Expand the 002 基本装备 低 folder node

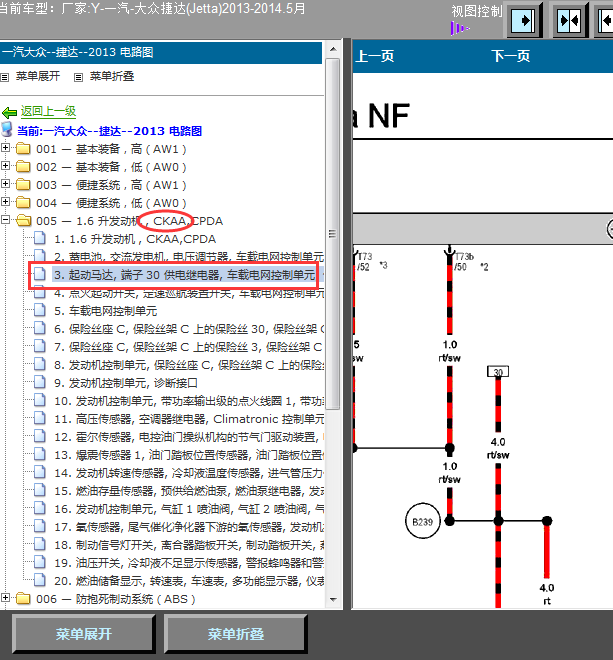pos(5,166)
